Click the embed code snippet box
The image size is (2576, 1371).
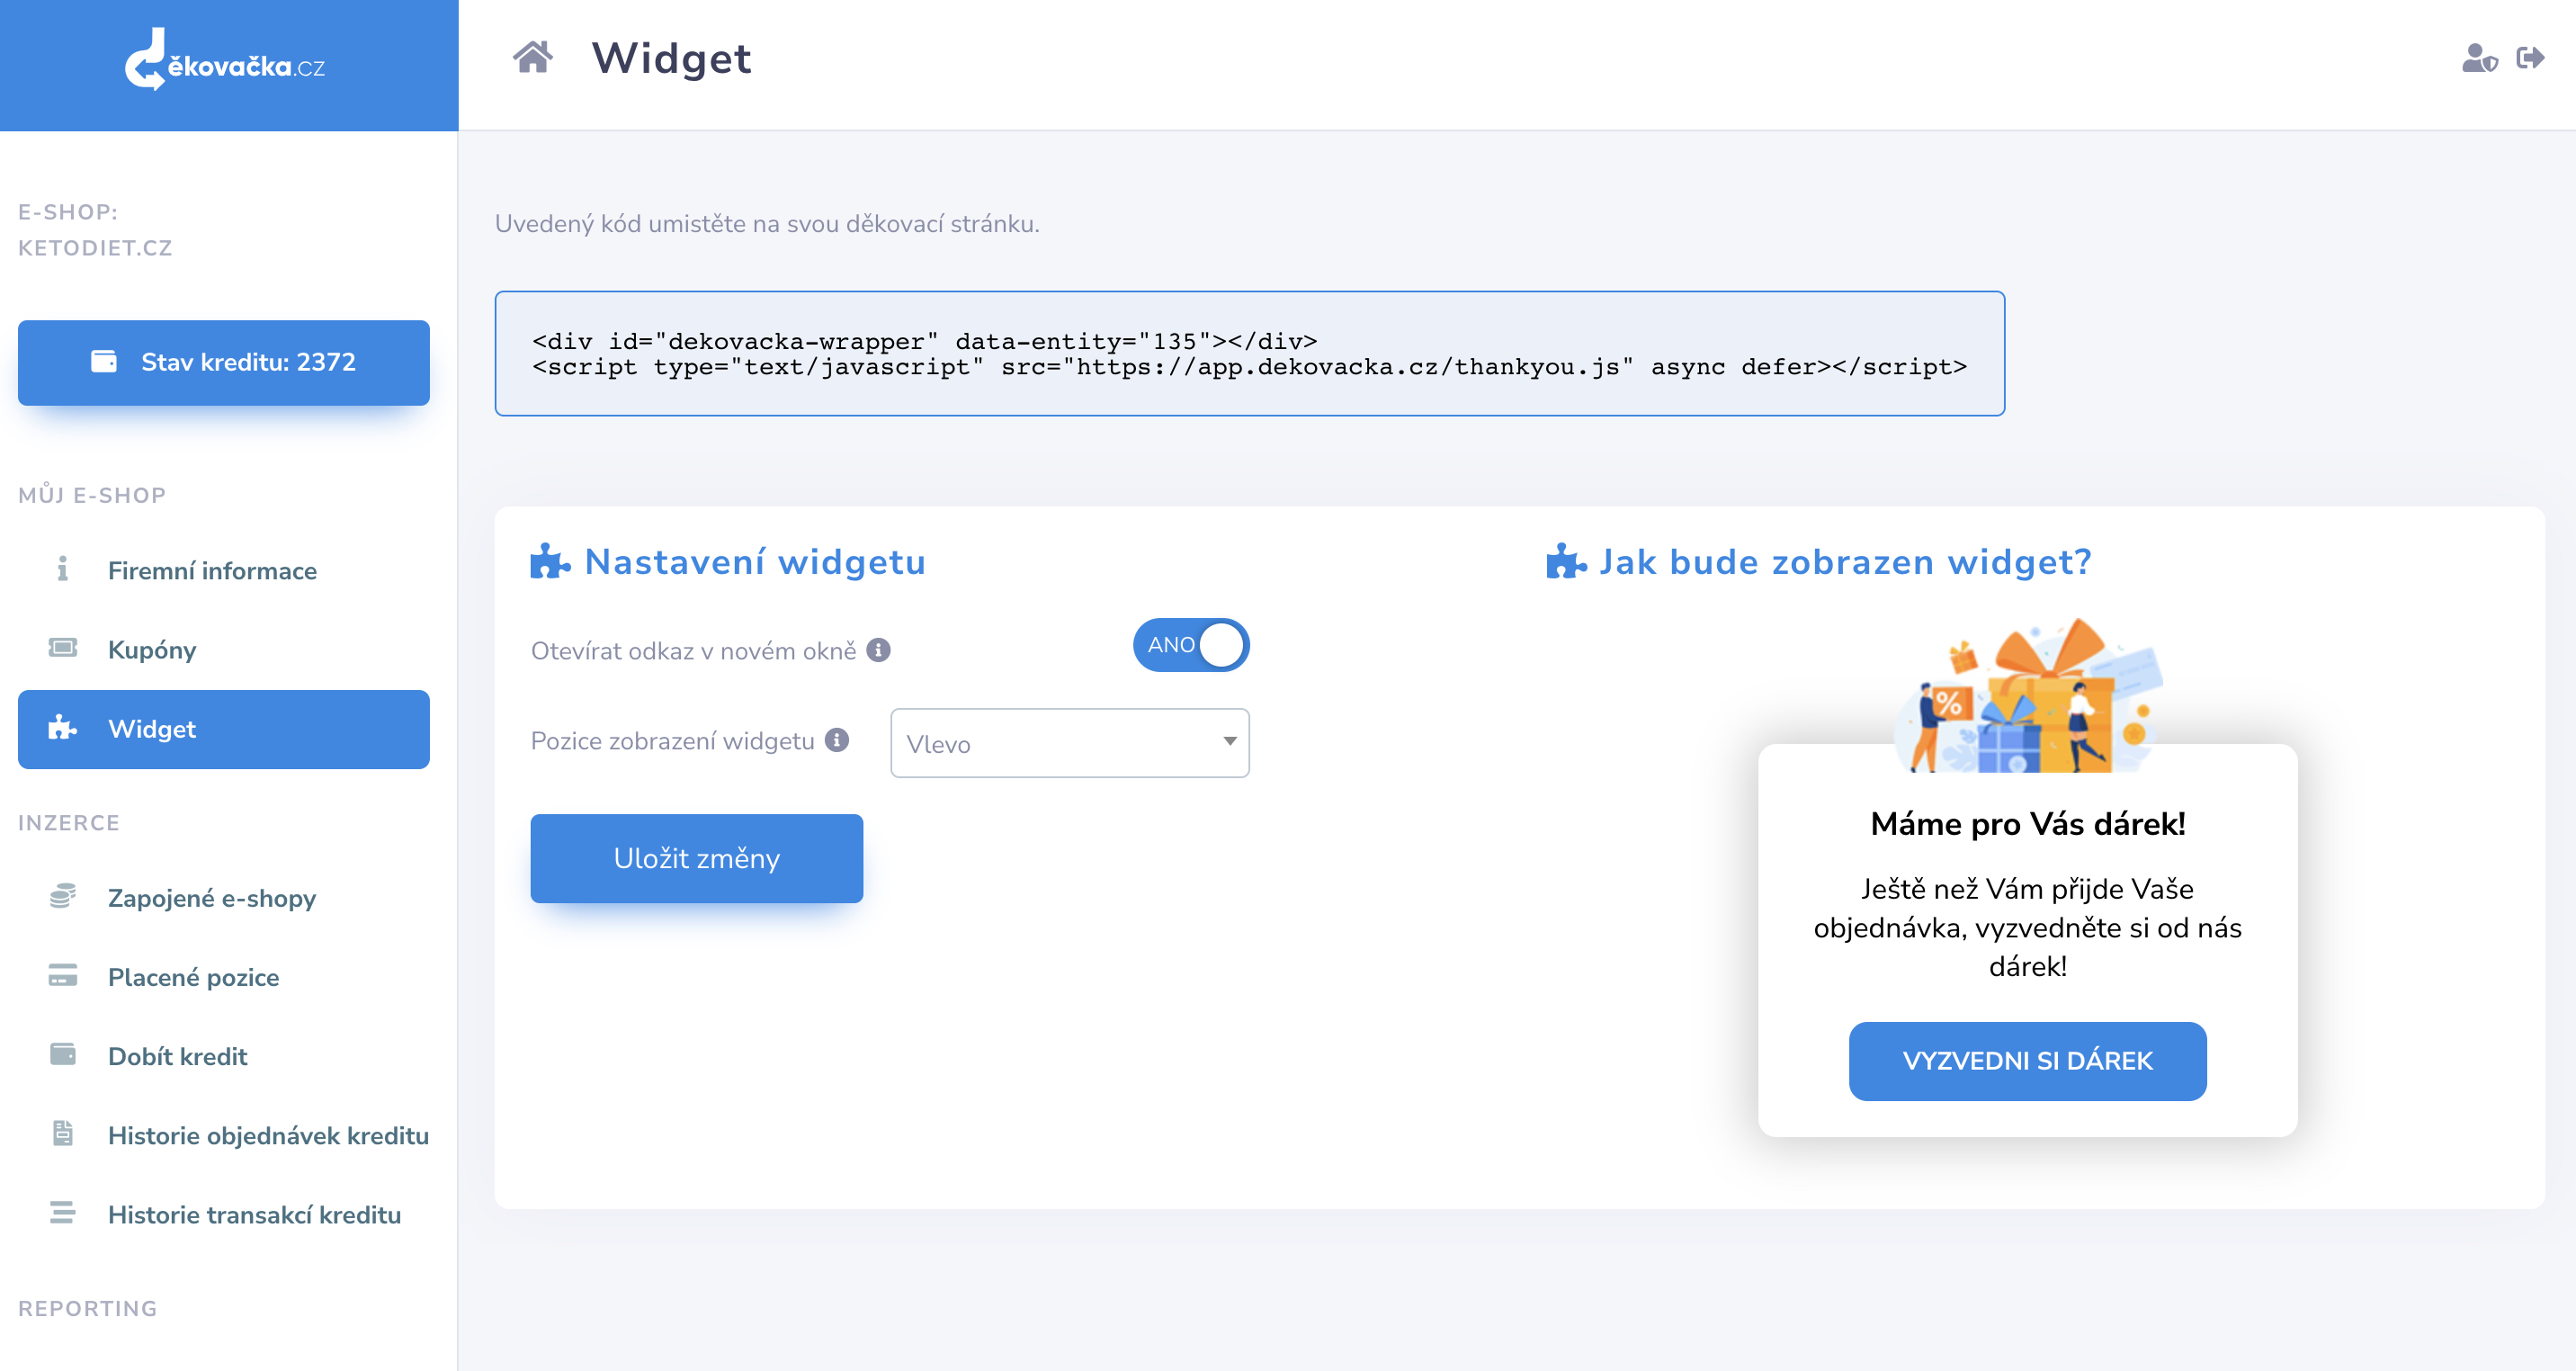pyautogui.click(x=1249, y=353)
